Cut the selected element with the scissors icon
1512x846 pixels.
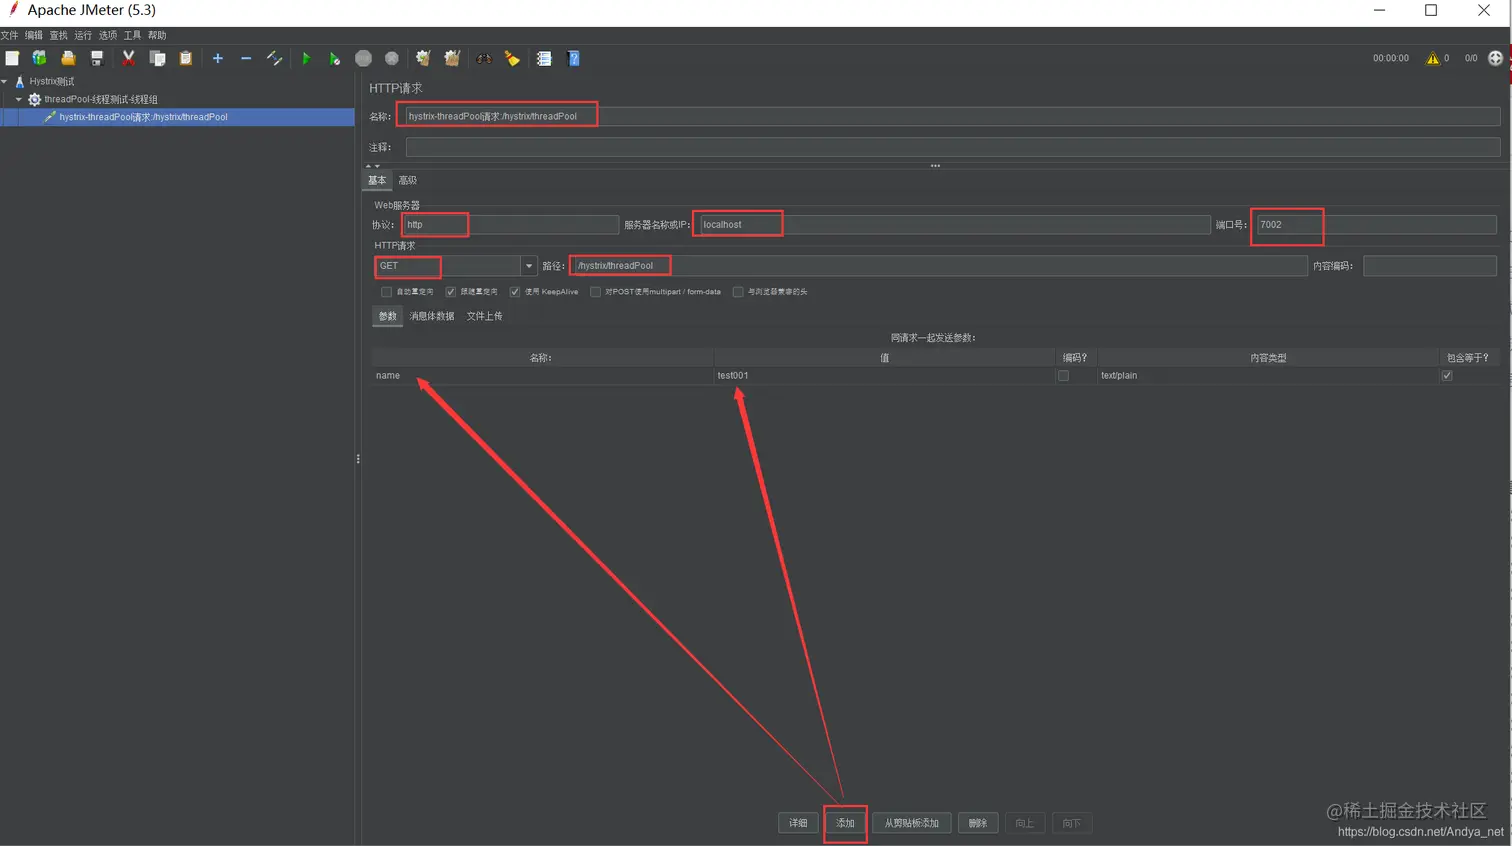128,58
